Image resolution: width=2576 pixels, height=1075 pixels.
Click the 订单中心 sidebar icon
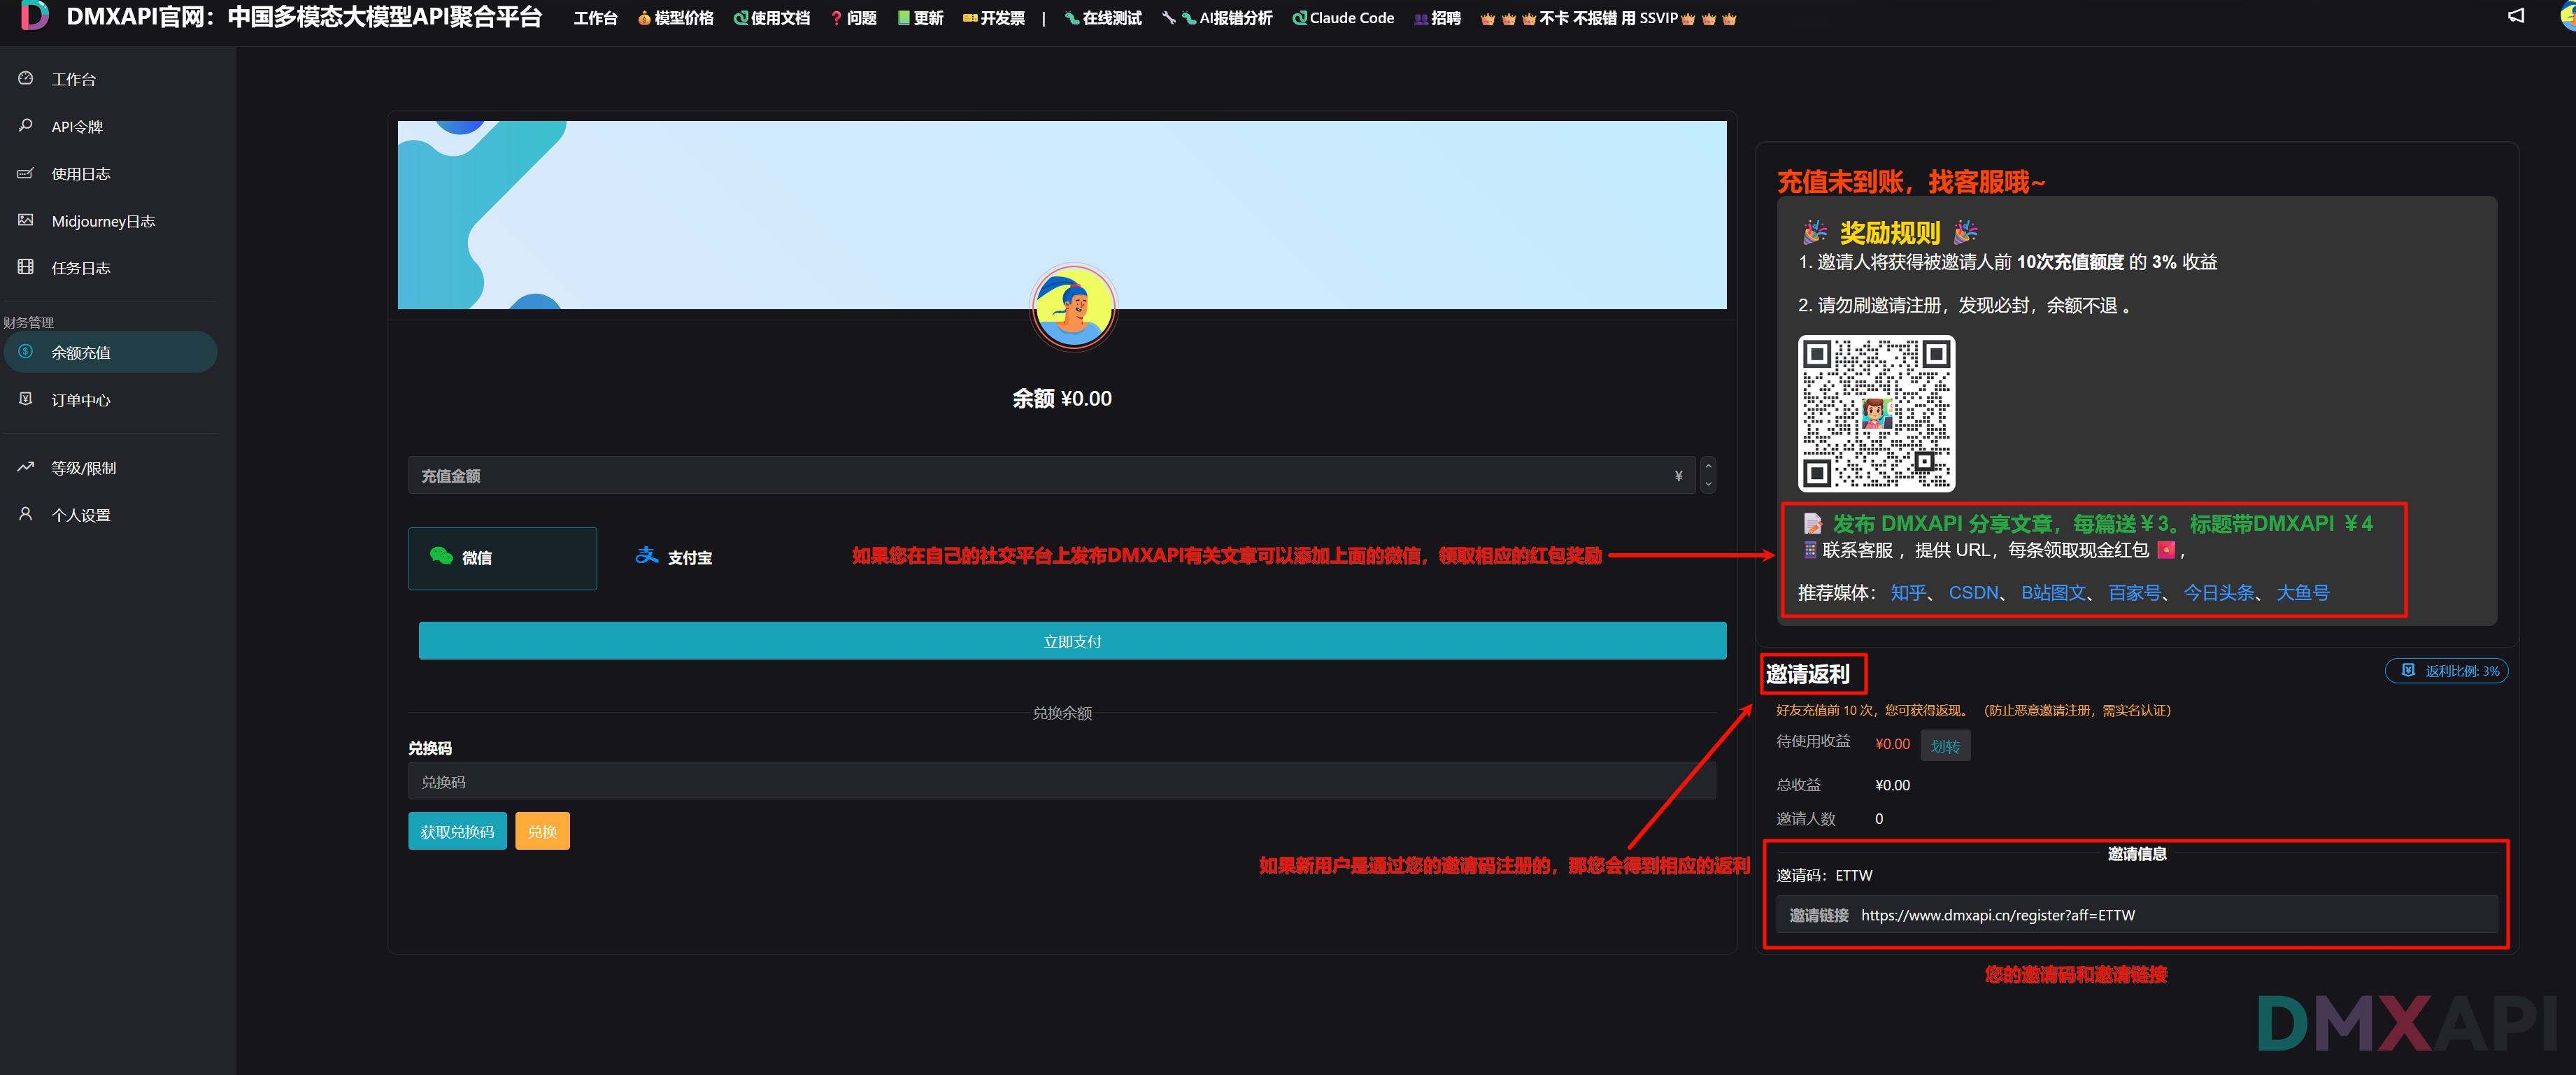pos(26,399)
